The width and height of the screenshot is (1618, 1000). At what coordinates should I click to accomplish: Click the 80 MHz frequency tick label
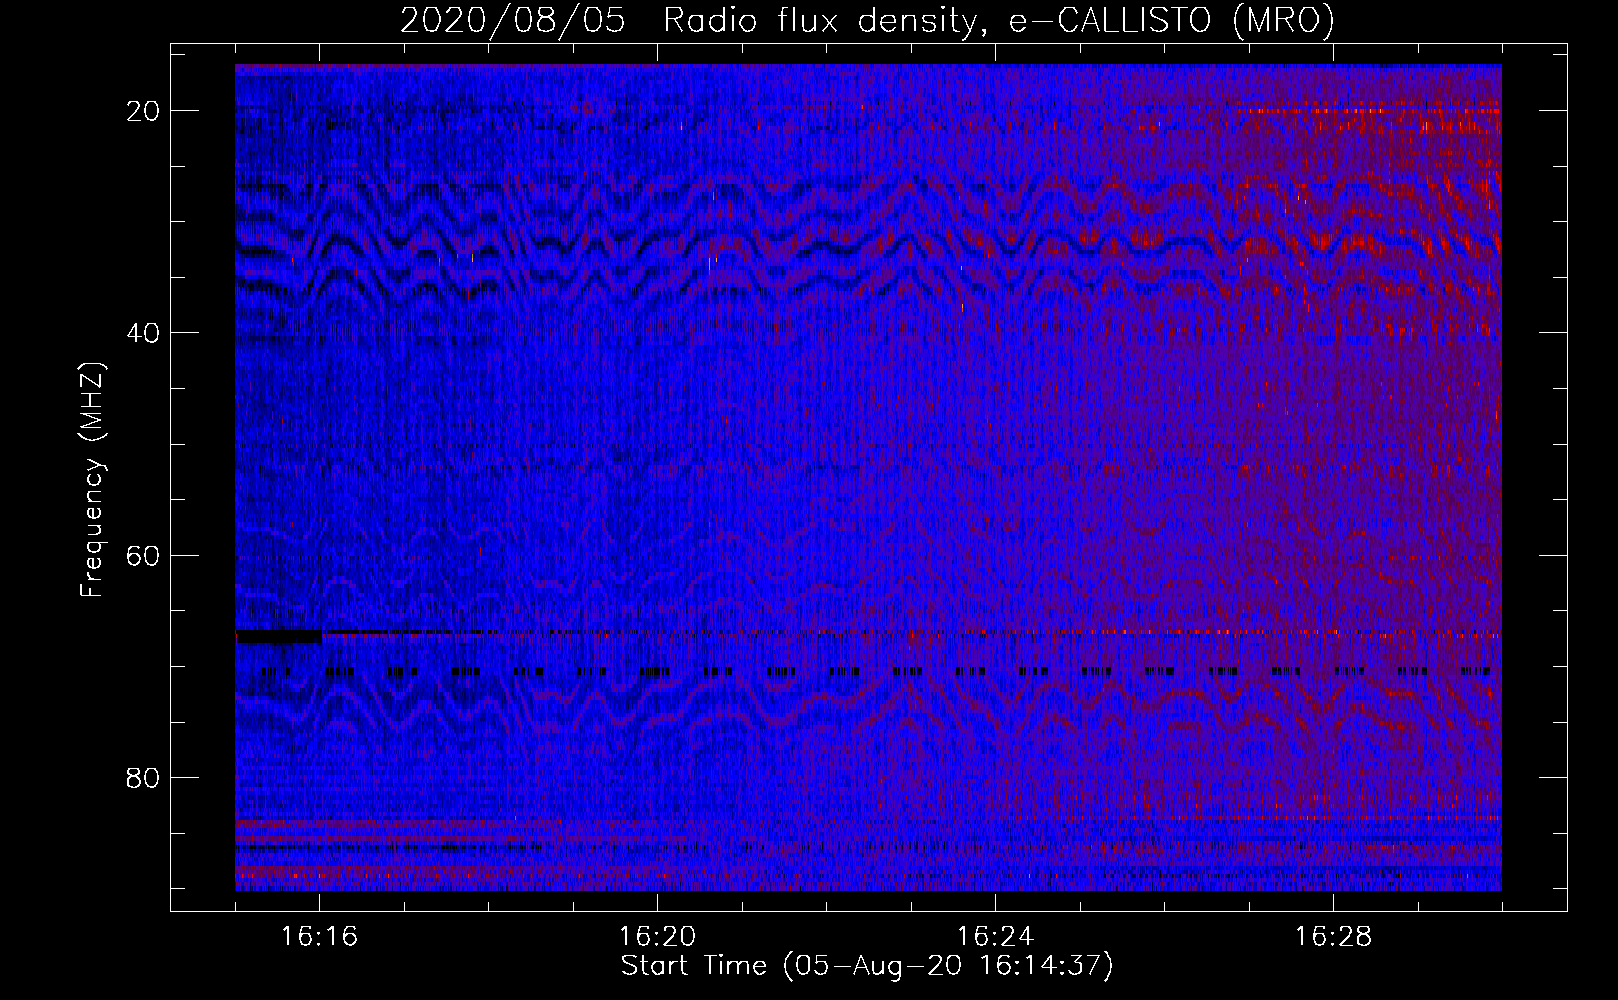coord(143,777)
